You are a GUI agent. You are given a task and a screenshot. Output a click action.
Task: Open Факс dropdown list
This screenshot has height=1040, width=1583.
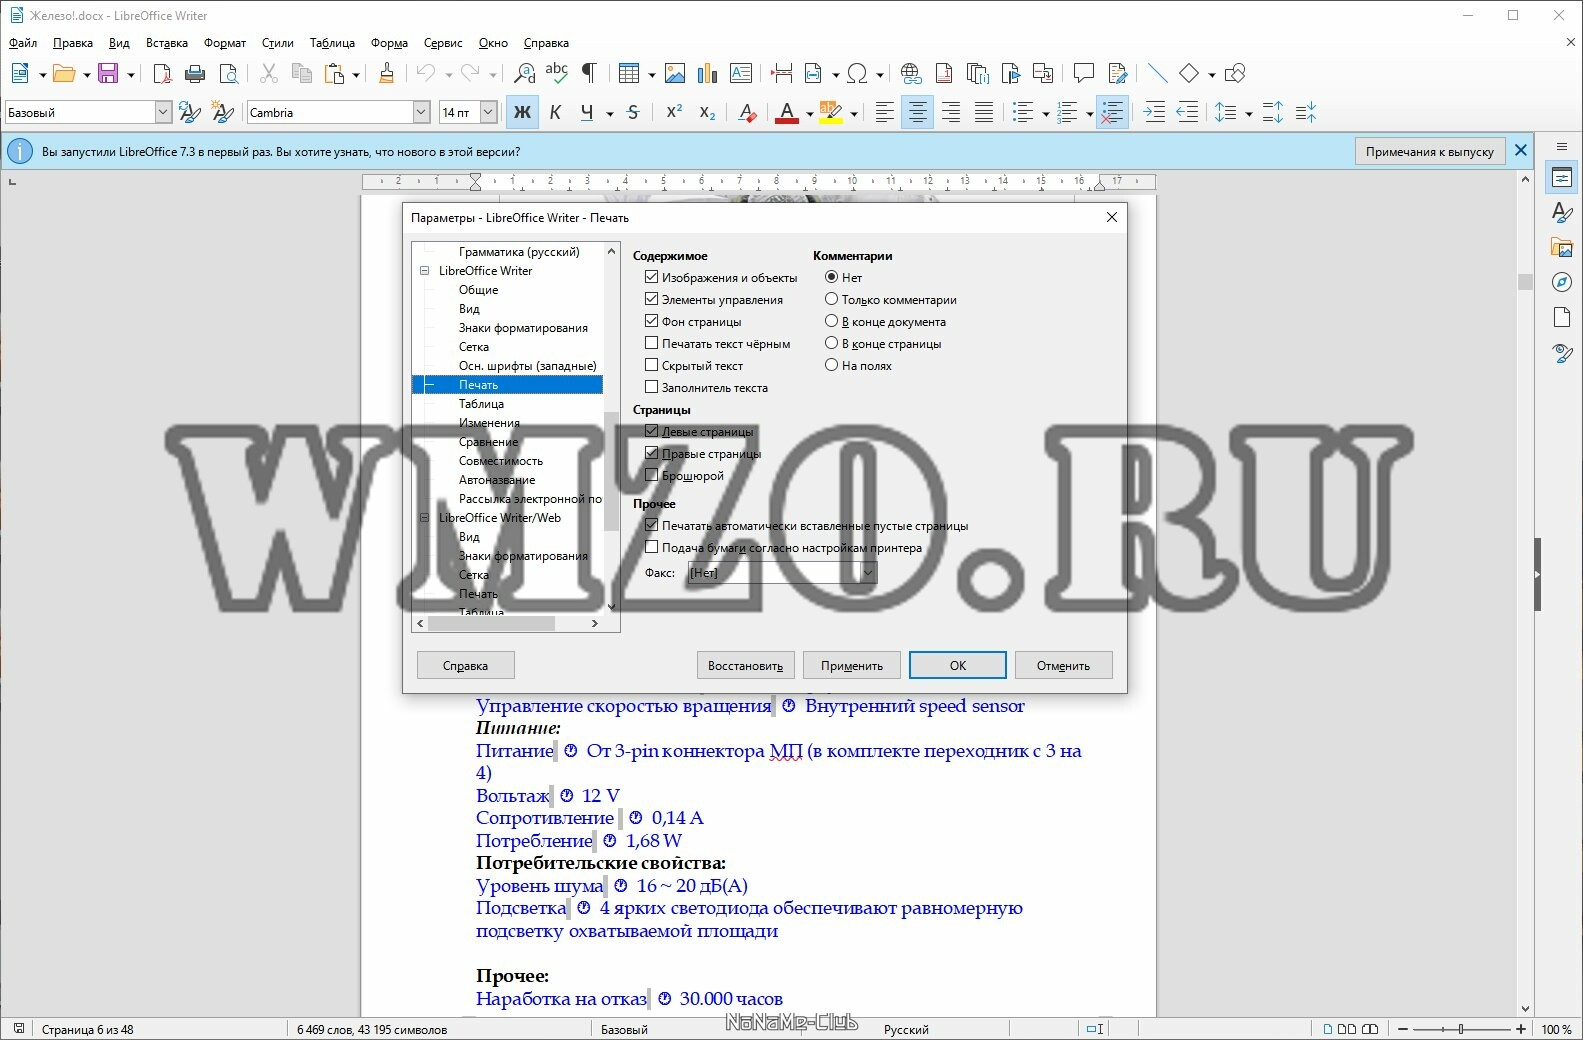coord(868,573)
